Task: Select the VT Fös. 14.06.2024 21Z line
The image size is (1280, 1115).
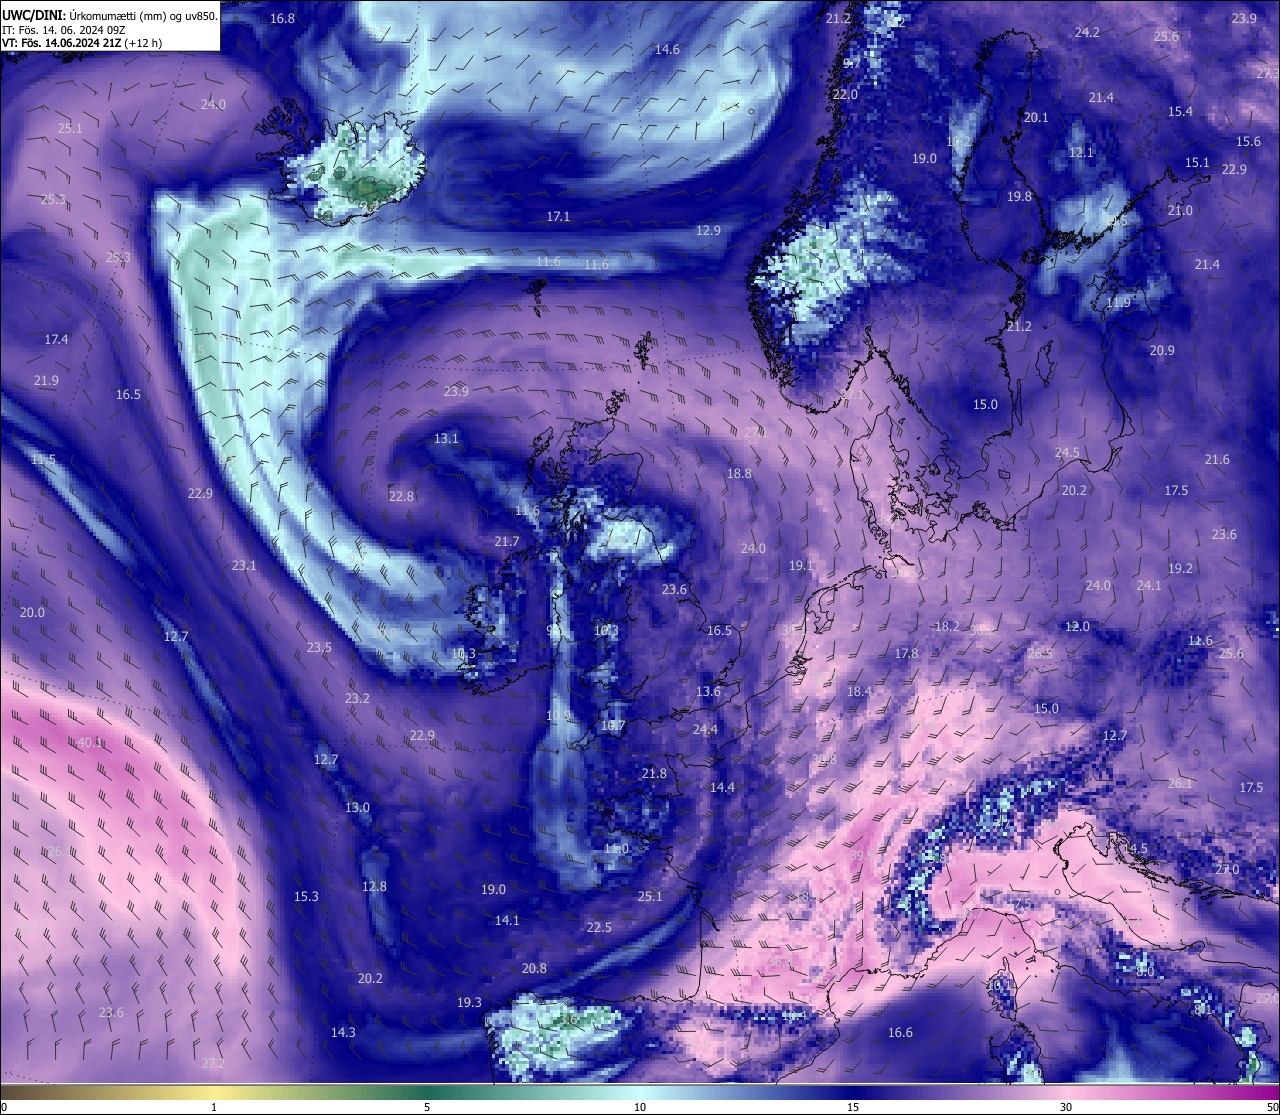Action: [82, 43]
